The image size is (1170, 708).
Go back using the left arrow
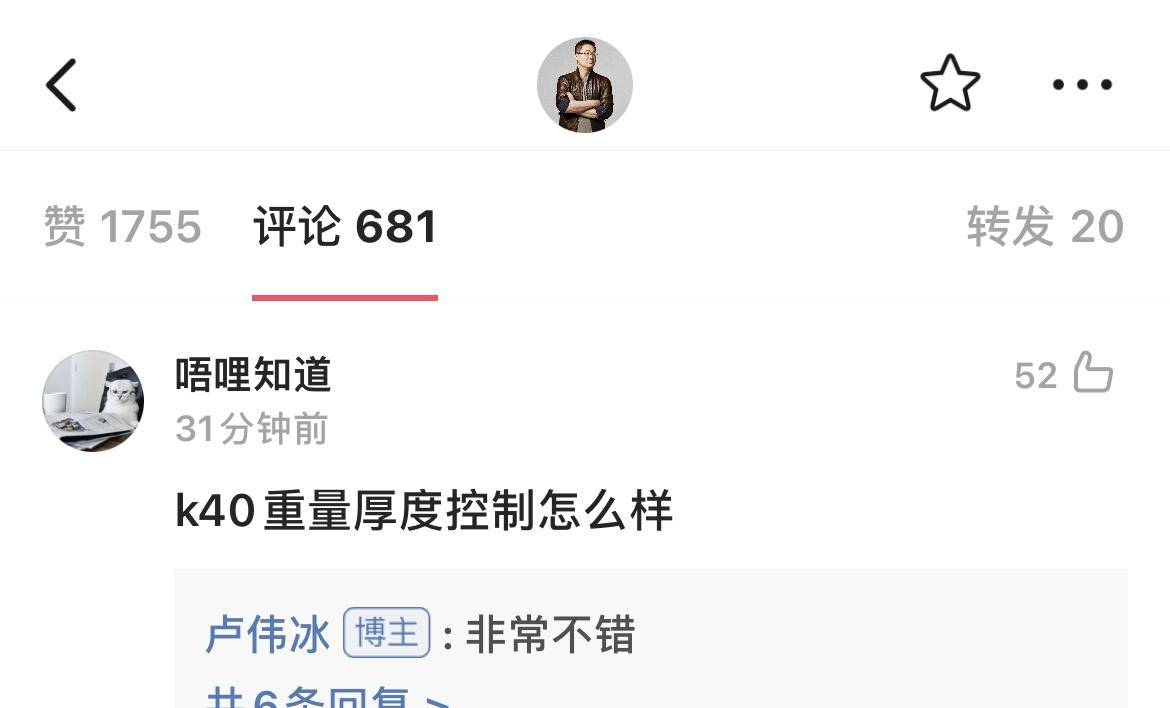(61, 85)
